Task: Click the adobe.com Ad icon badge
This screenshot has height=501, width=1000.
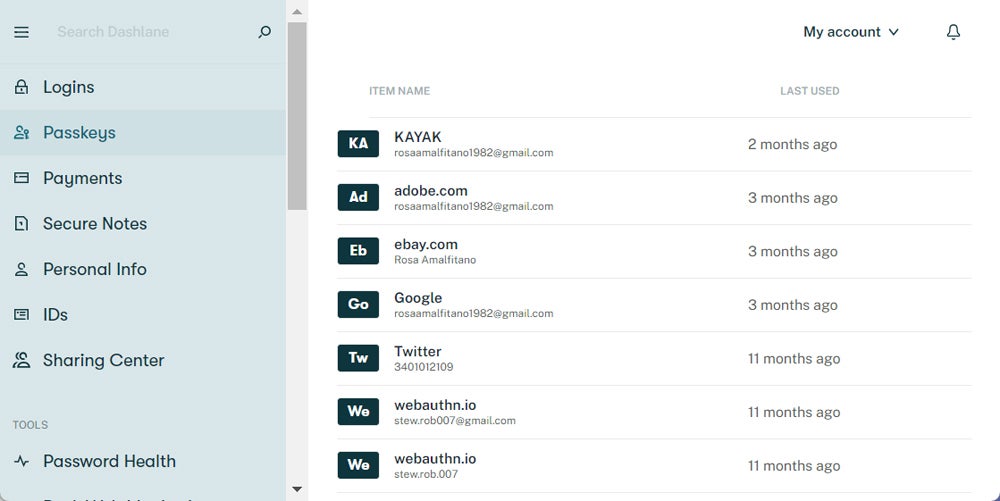Action: click(358, 197)
